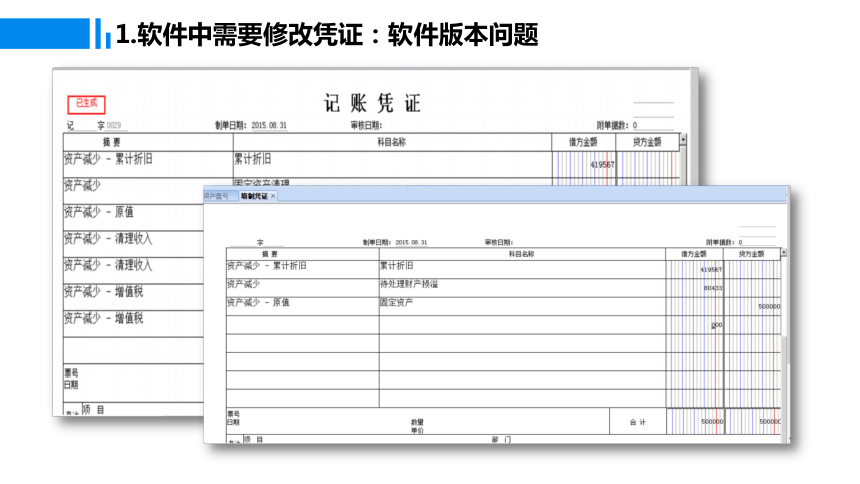Click debit amount 419567 in back voucher

[x=602, y=165]
